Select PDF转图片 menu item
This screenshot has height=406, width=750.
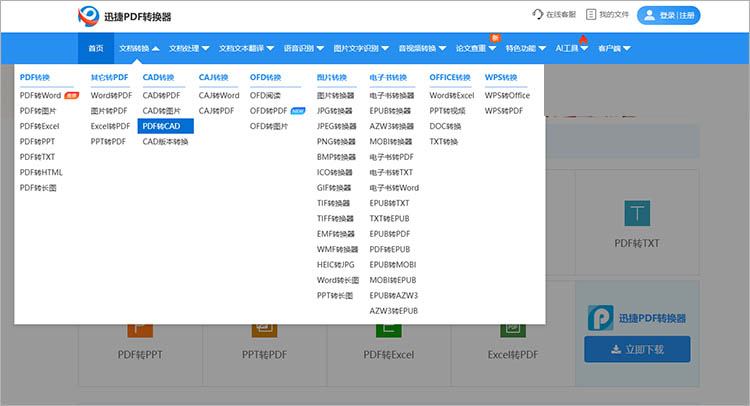click(x=38, y=110)
